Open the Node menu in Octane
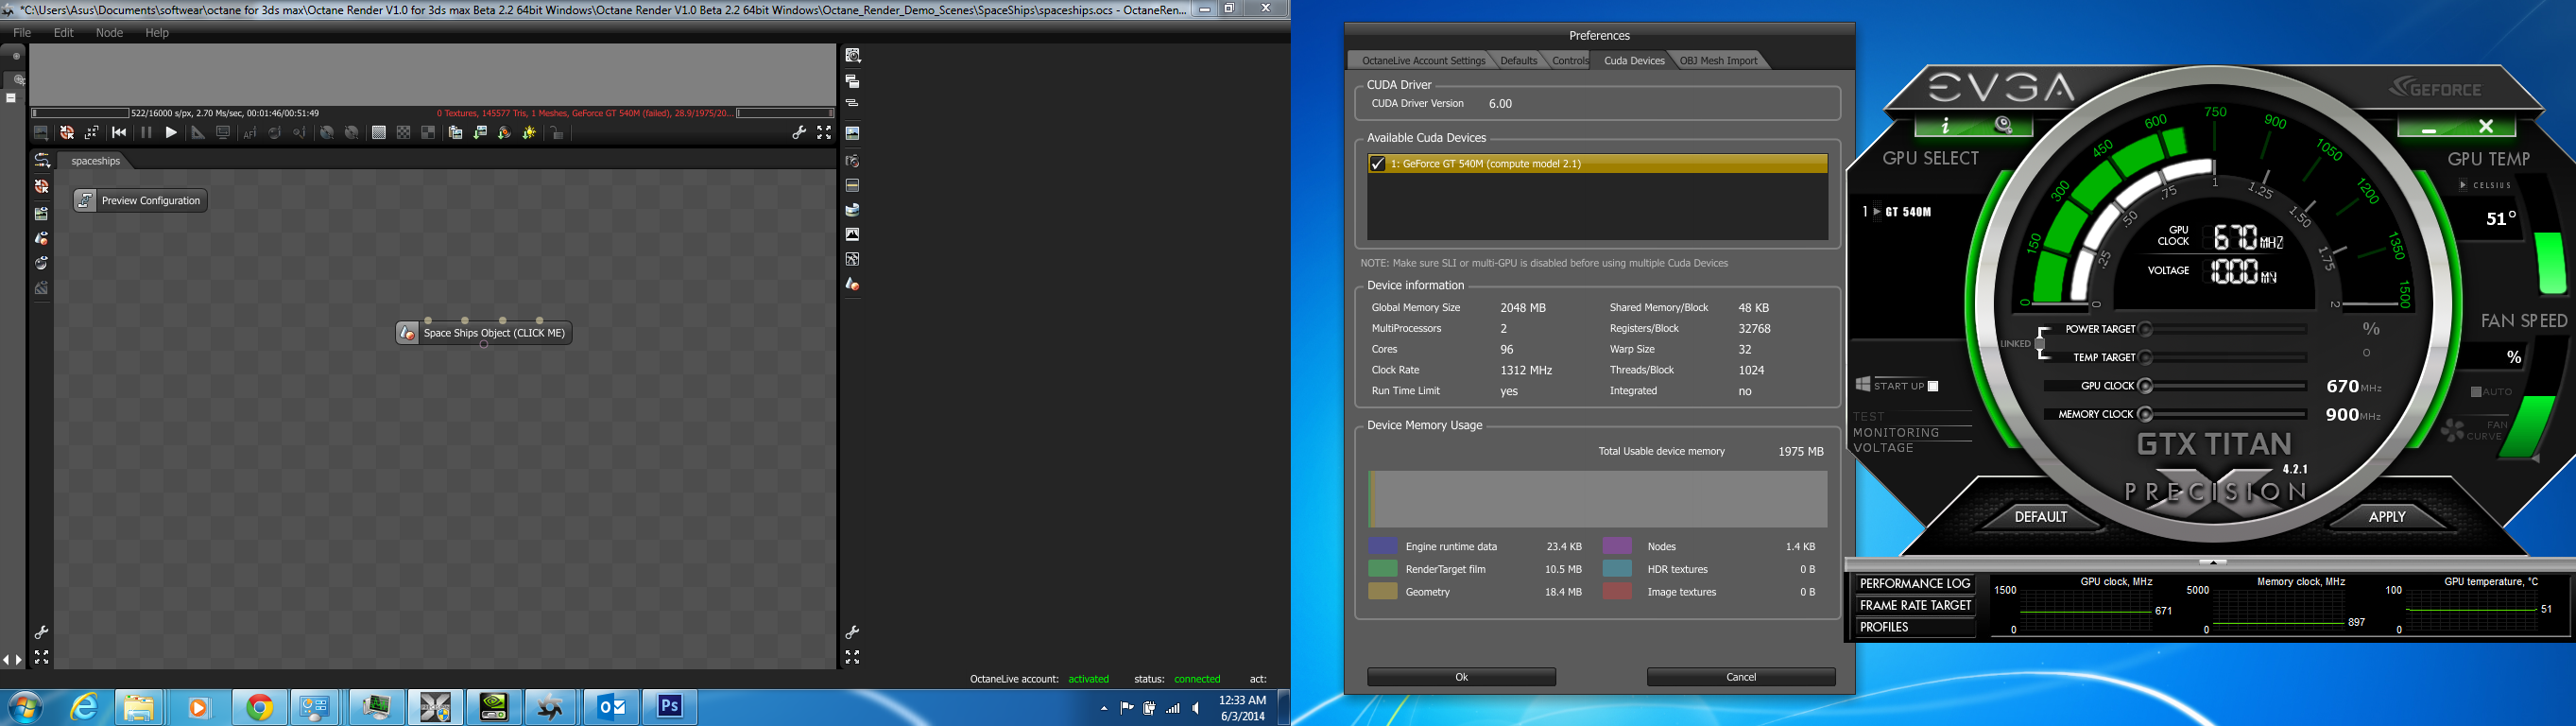2576x726 pixels. pos(109,33)
